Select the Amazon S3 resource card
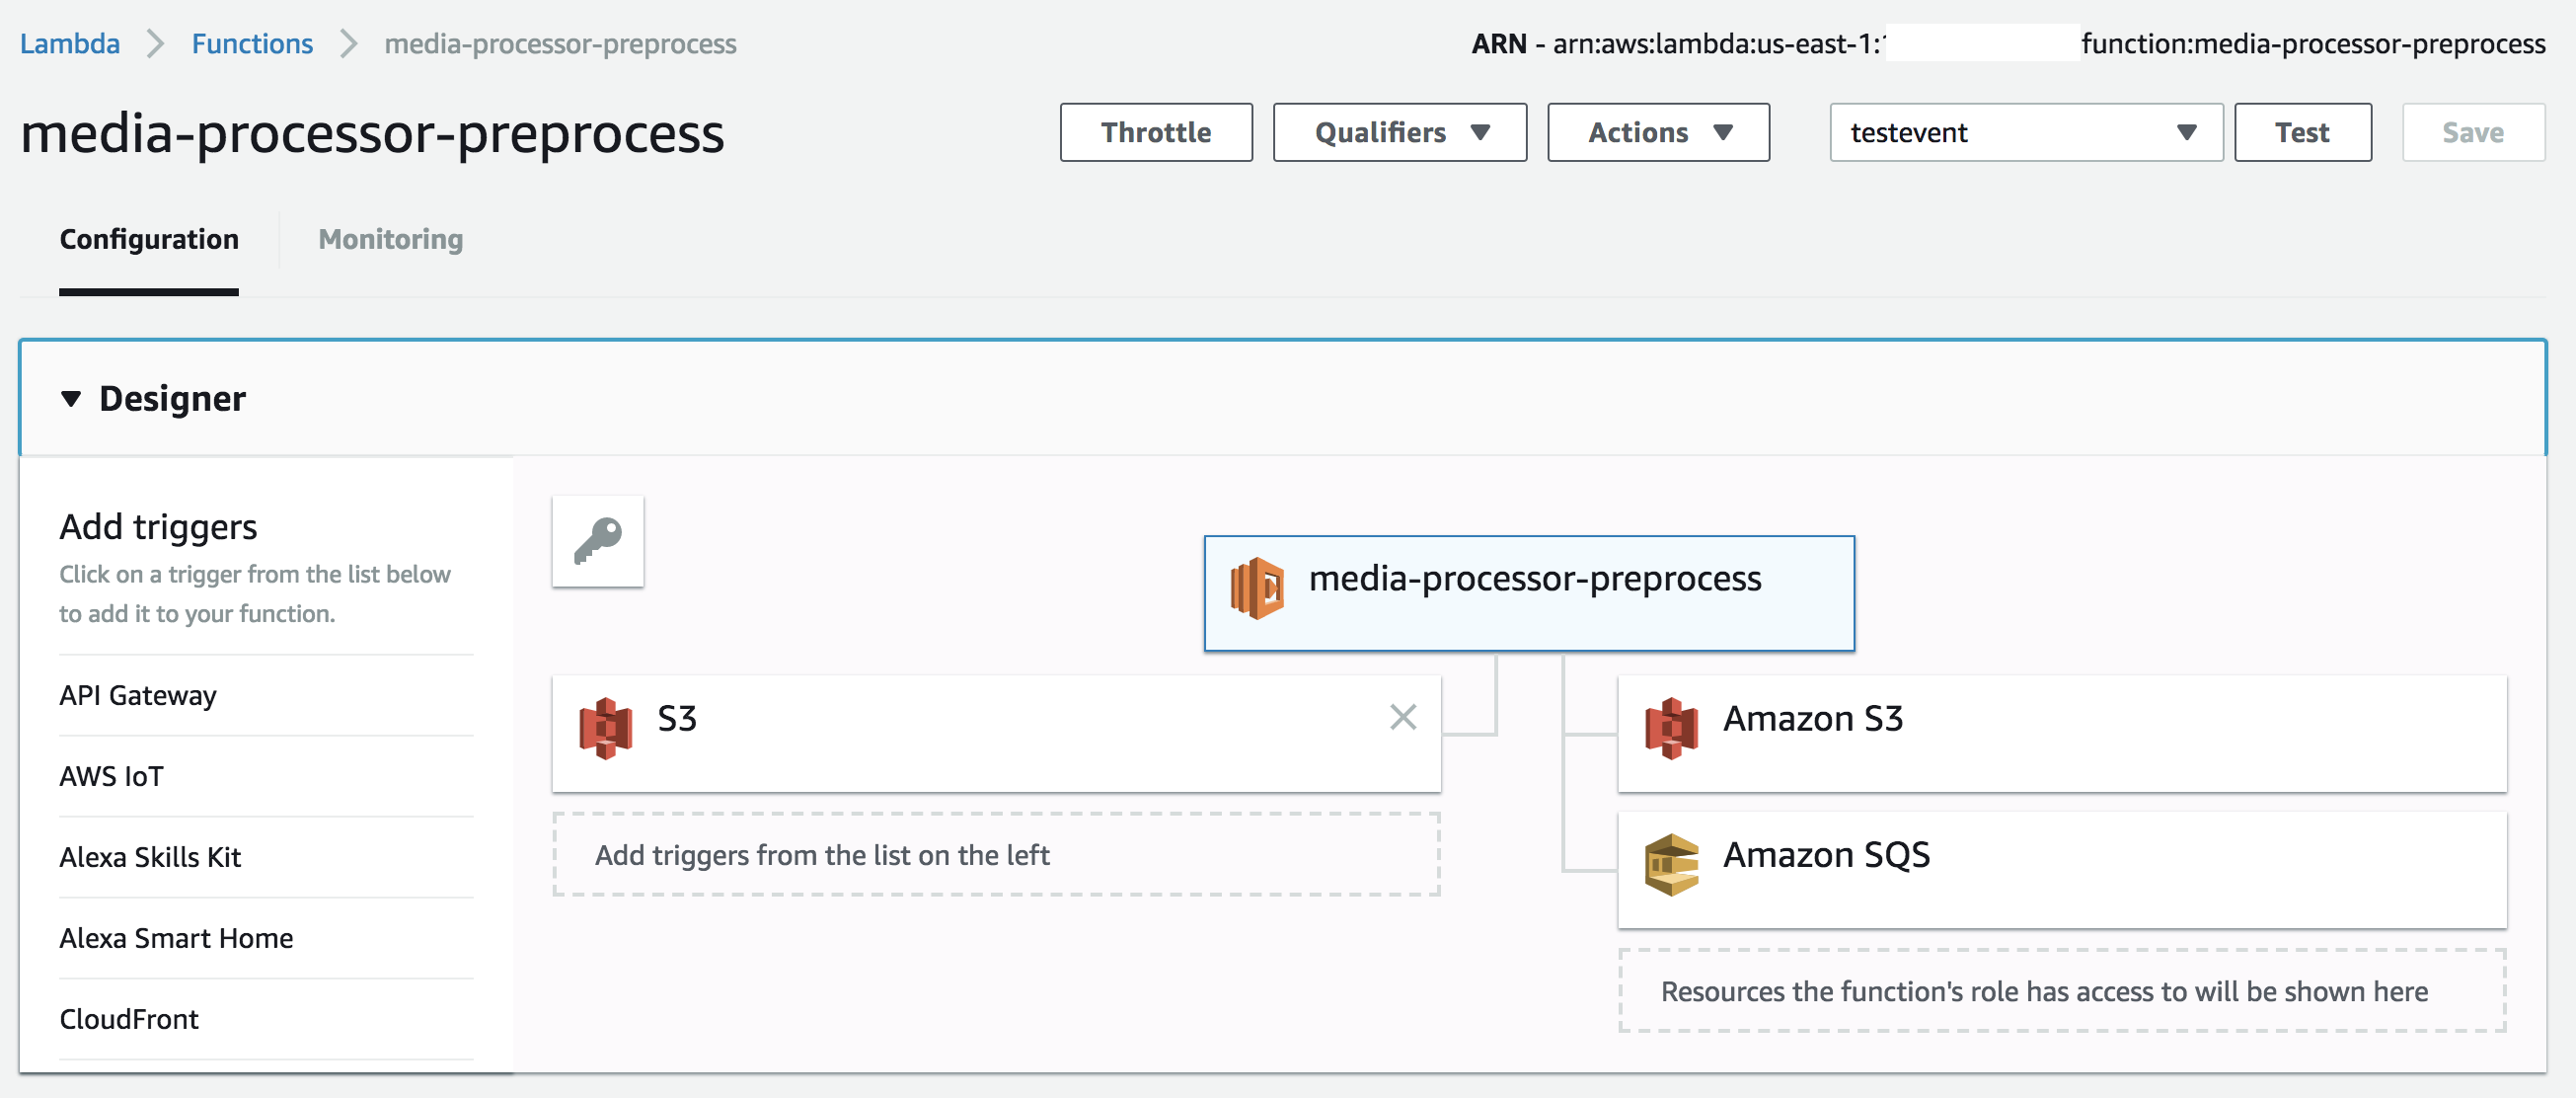Screen dimensions: 2576x1098 [2061, 733]
